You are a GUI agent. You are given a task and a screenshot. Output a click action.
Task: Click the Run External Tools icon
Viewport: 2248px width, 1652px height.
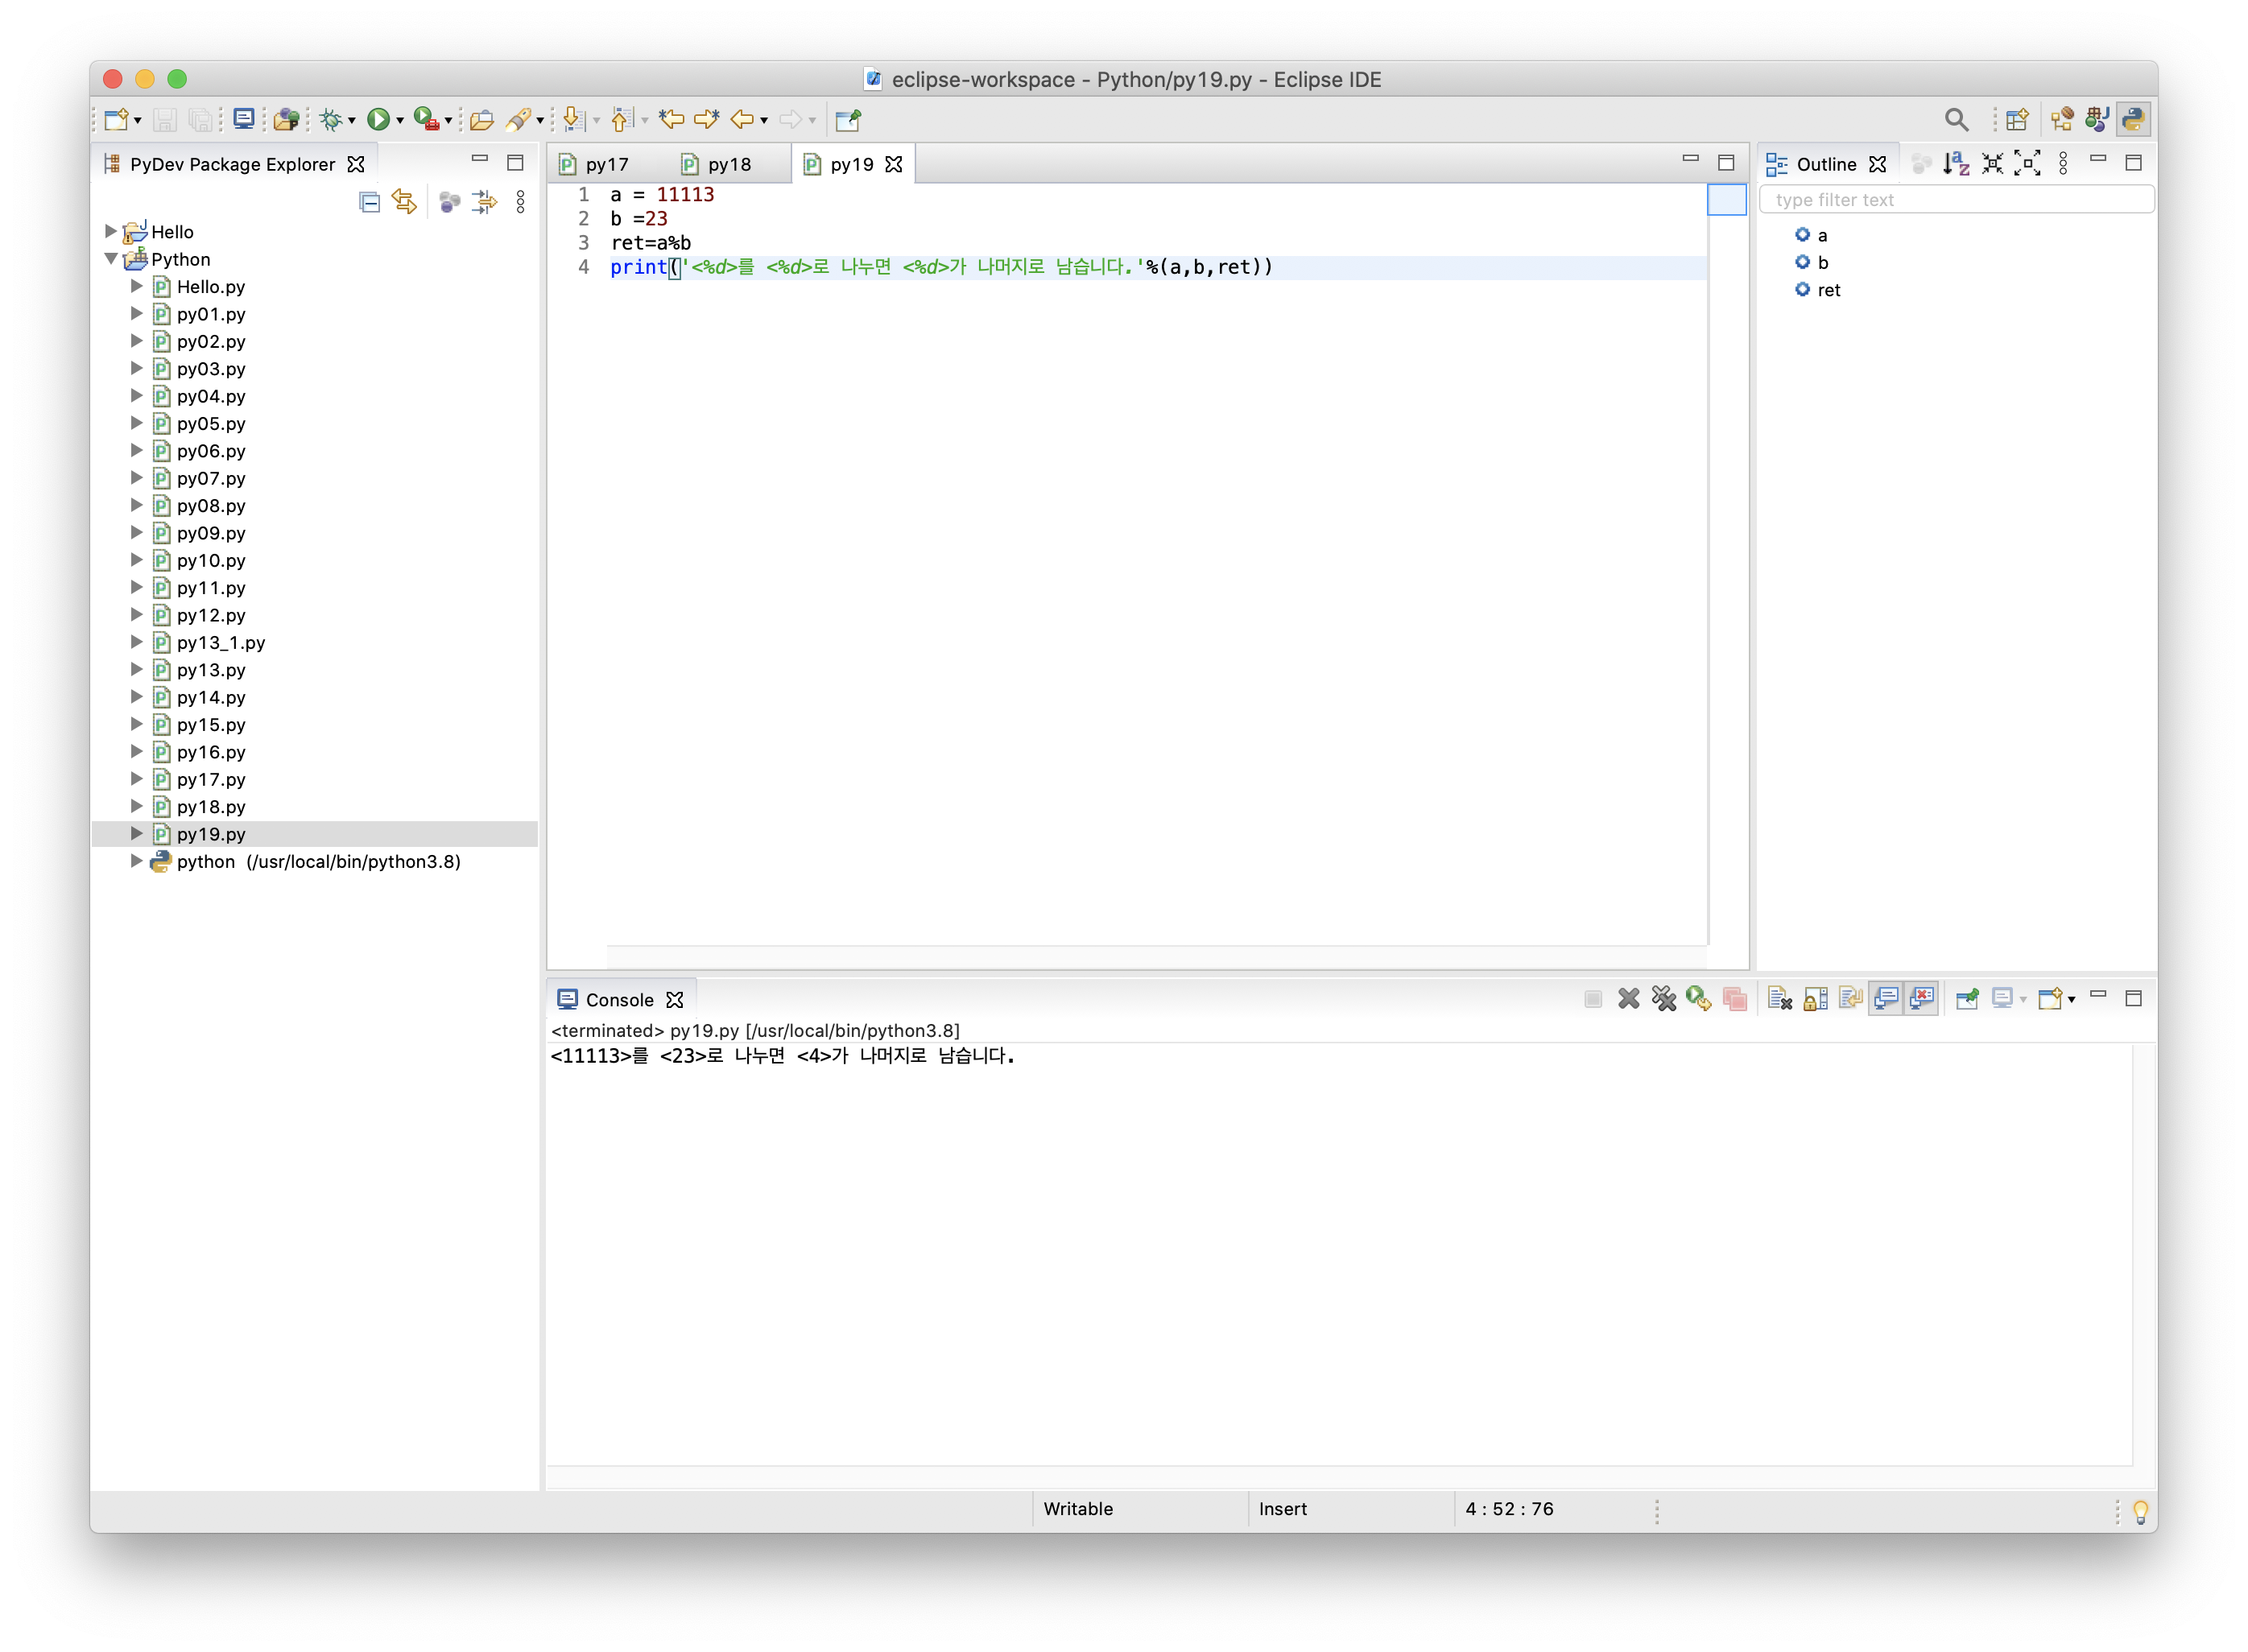pyautogui.click(x=426, y=120)
